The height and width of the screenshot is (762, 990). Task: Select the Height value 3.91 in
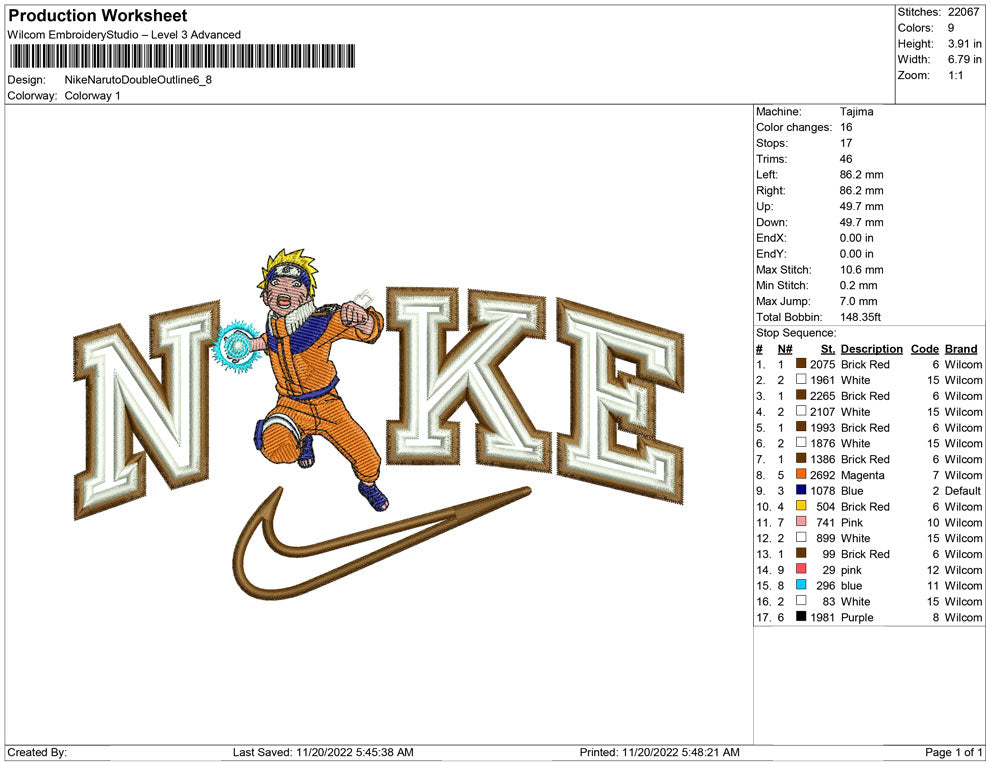pos(965,44)
